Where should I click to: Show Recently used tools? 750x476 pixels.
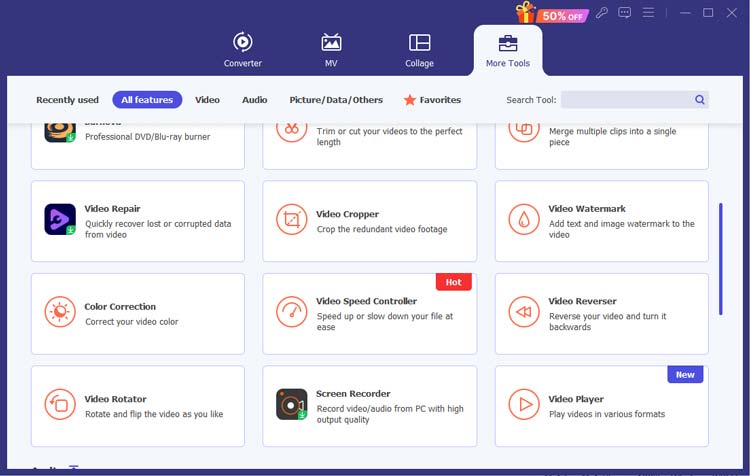(x=67, y=100)
